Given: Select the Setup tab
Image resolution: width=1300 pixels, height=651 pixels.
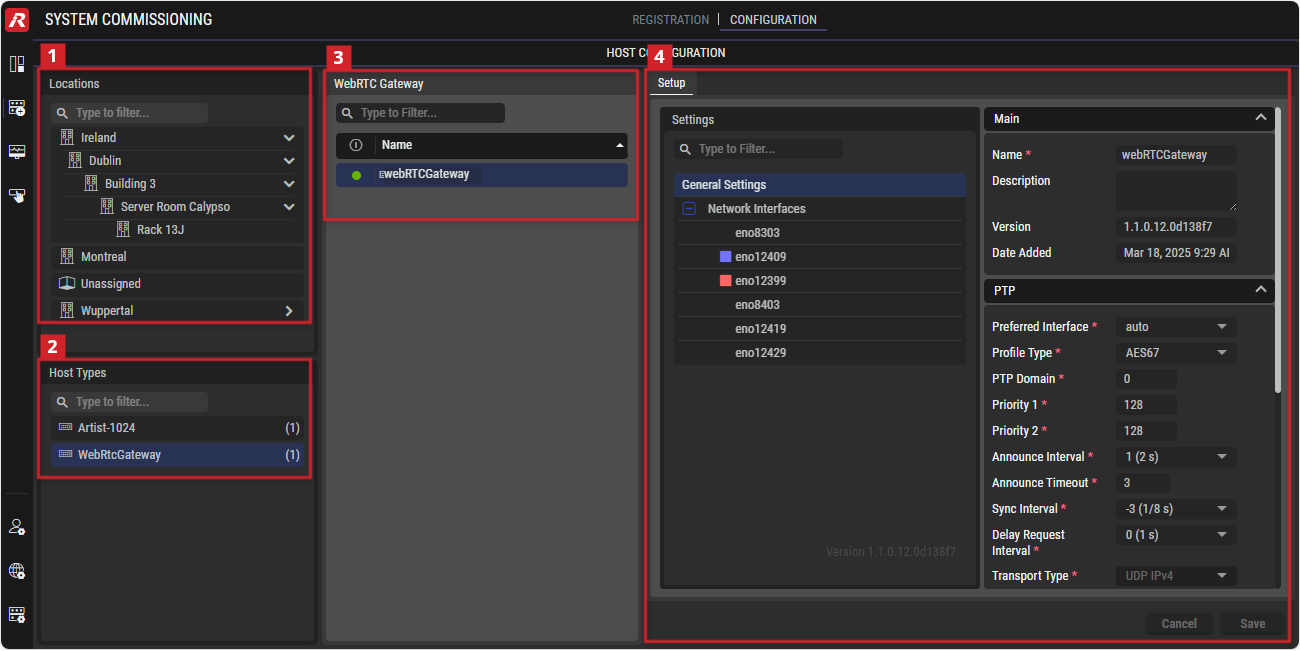Looking at the screenshot, I should tap(672, 83).
